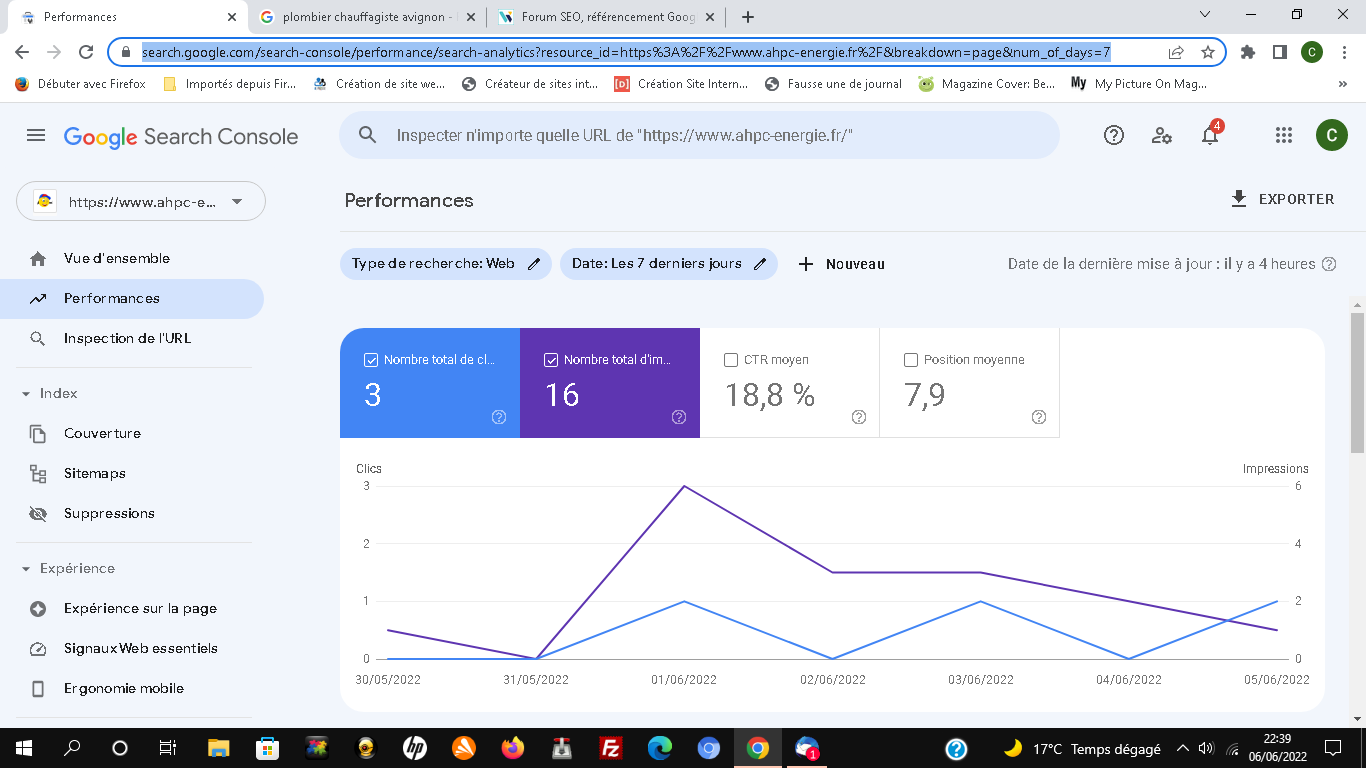The width and height of the screenshot is (1366, 768).
Task: Open the help question mark icon
Action: 1114,135
